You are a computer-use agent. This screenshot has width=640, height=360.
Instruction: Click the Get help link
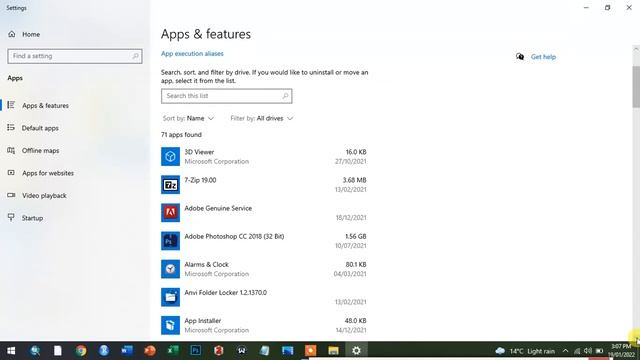543,57
